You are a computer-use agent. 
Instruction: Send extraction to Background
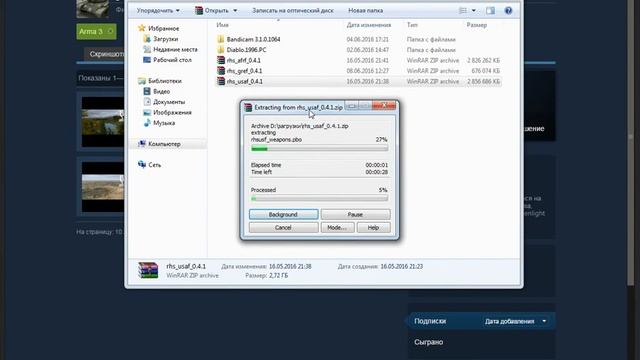coord(283,214)
